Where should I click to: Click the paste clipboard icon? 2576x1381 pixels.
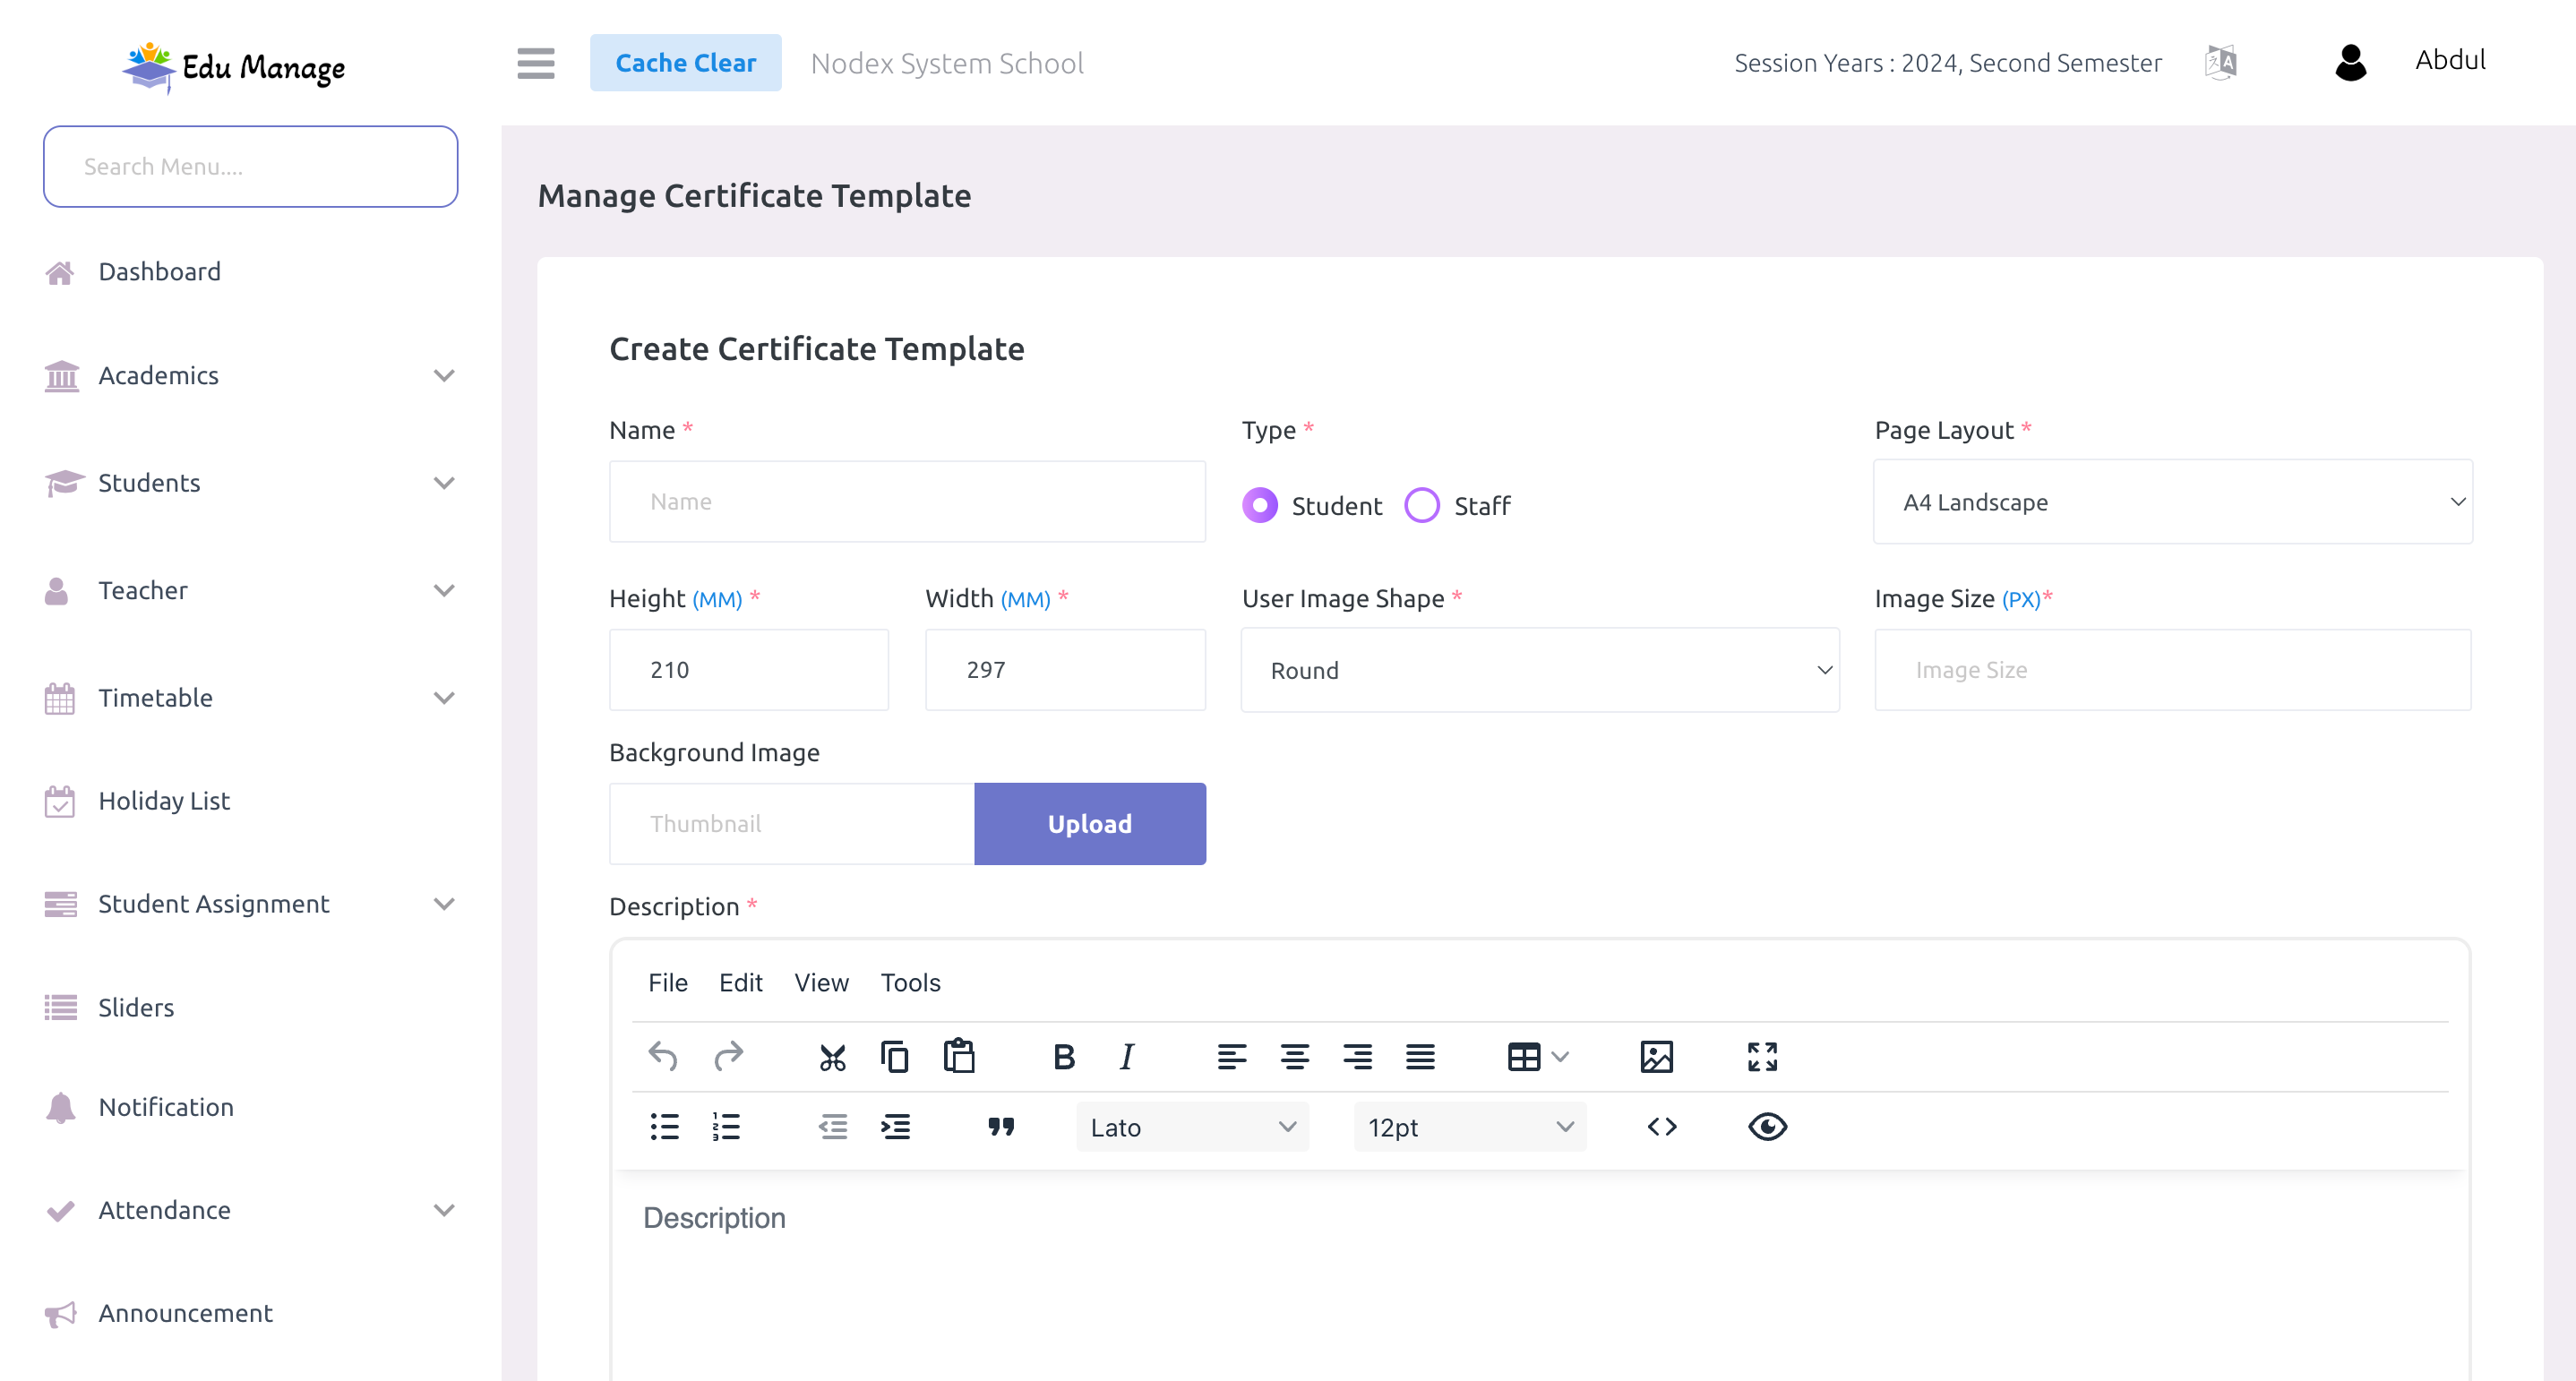pyautogui.click(x=959, y=1056)
